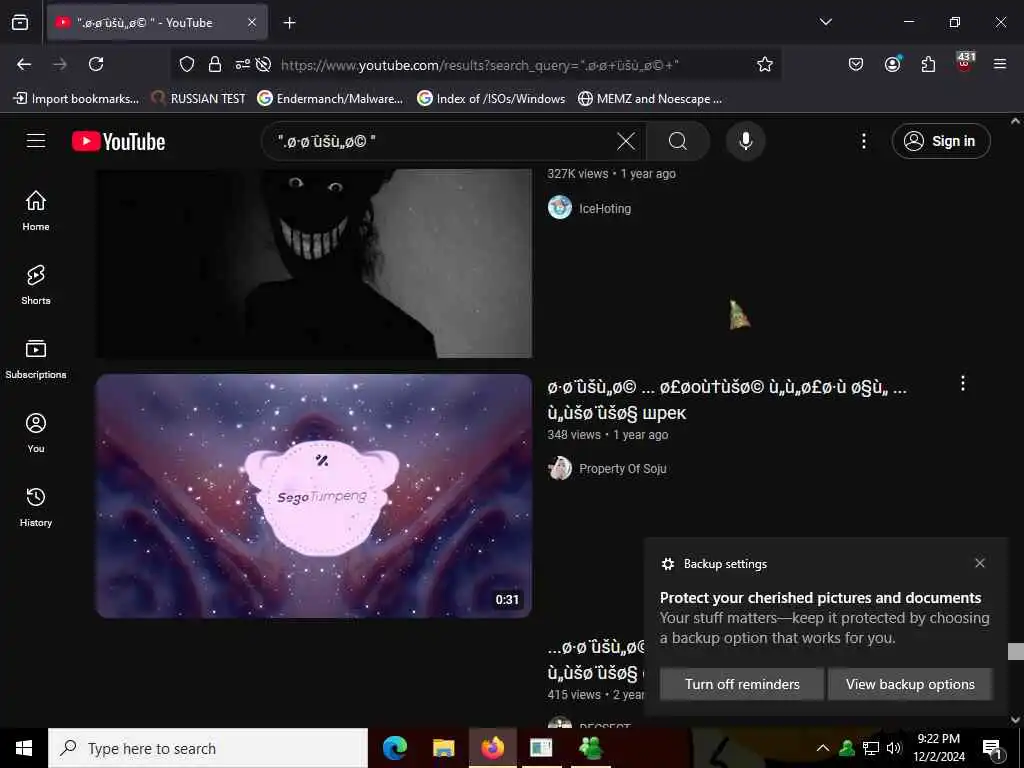Click the page vertical scrollbar thumb
This screenshot has width=1024, height=768.
coord(1016,652)
